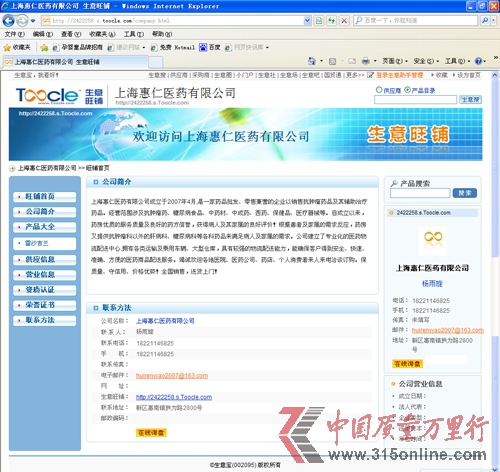Open the 安全(S) dropdown menu
This screenshot has height=472, width=500.
coord(426,61)
